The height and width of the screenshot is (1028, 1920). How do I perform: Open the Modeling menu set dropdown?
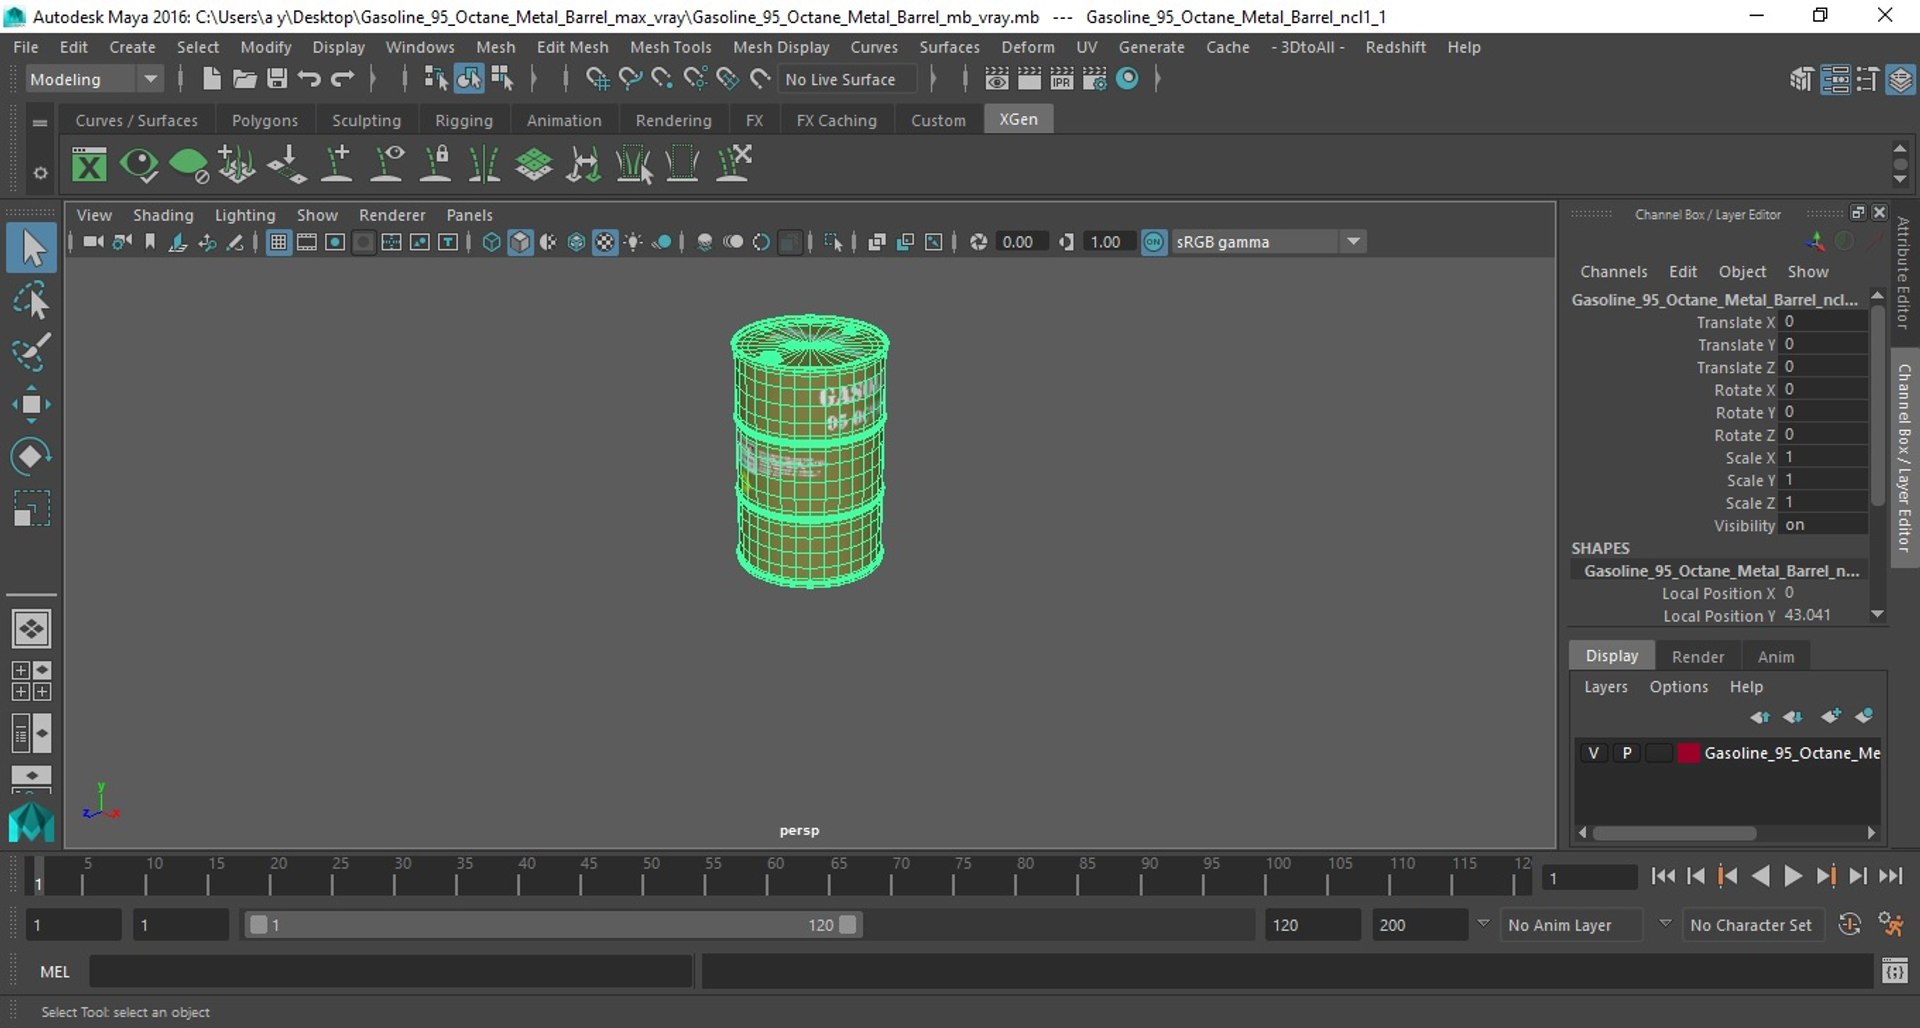tap(95, 79)
